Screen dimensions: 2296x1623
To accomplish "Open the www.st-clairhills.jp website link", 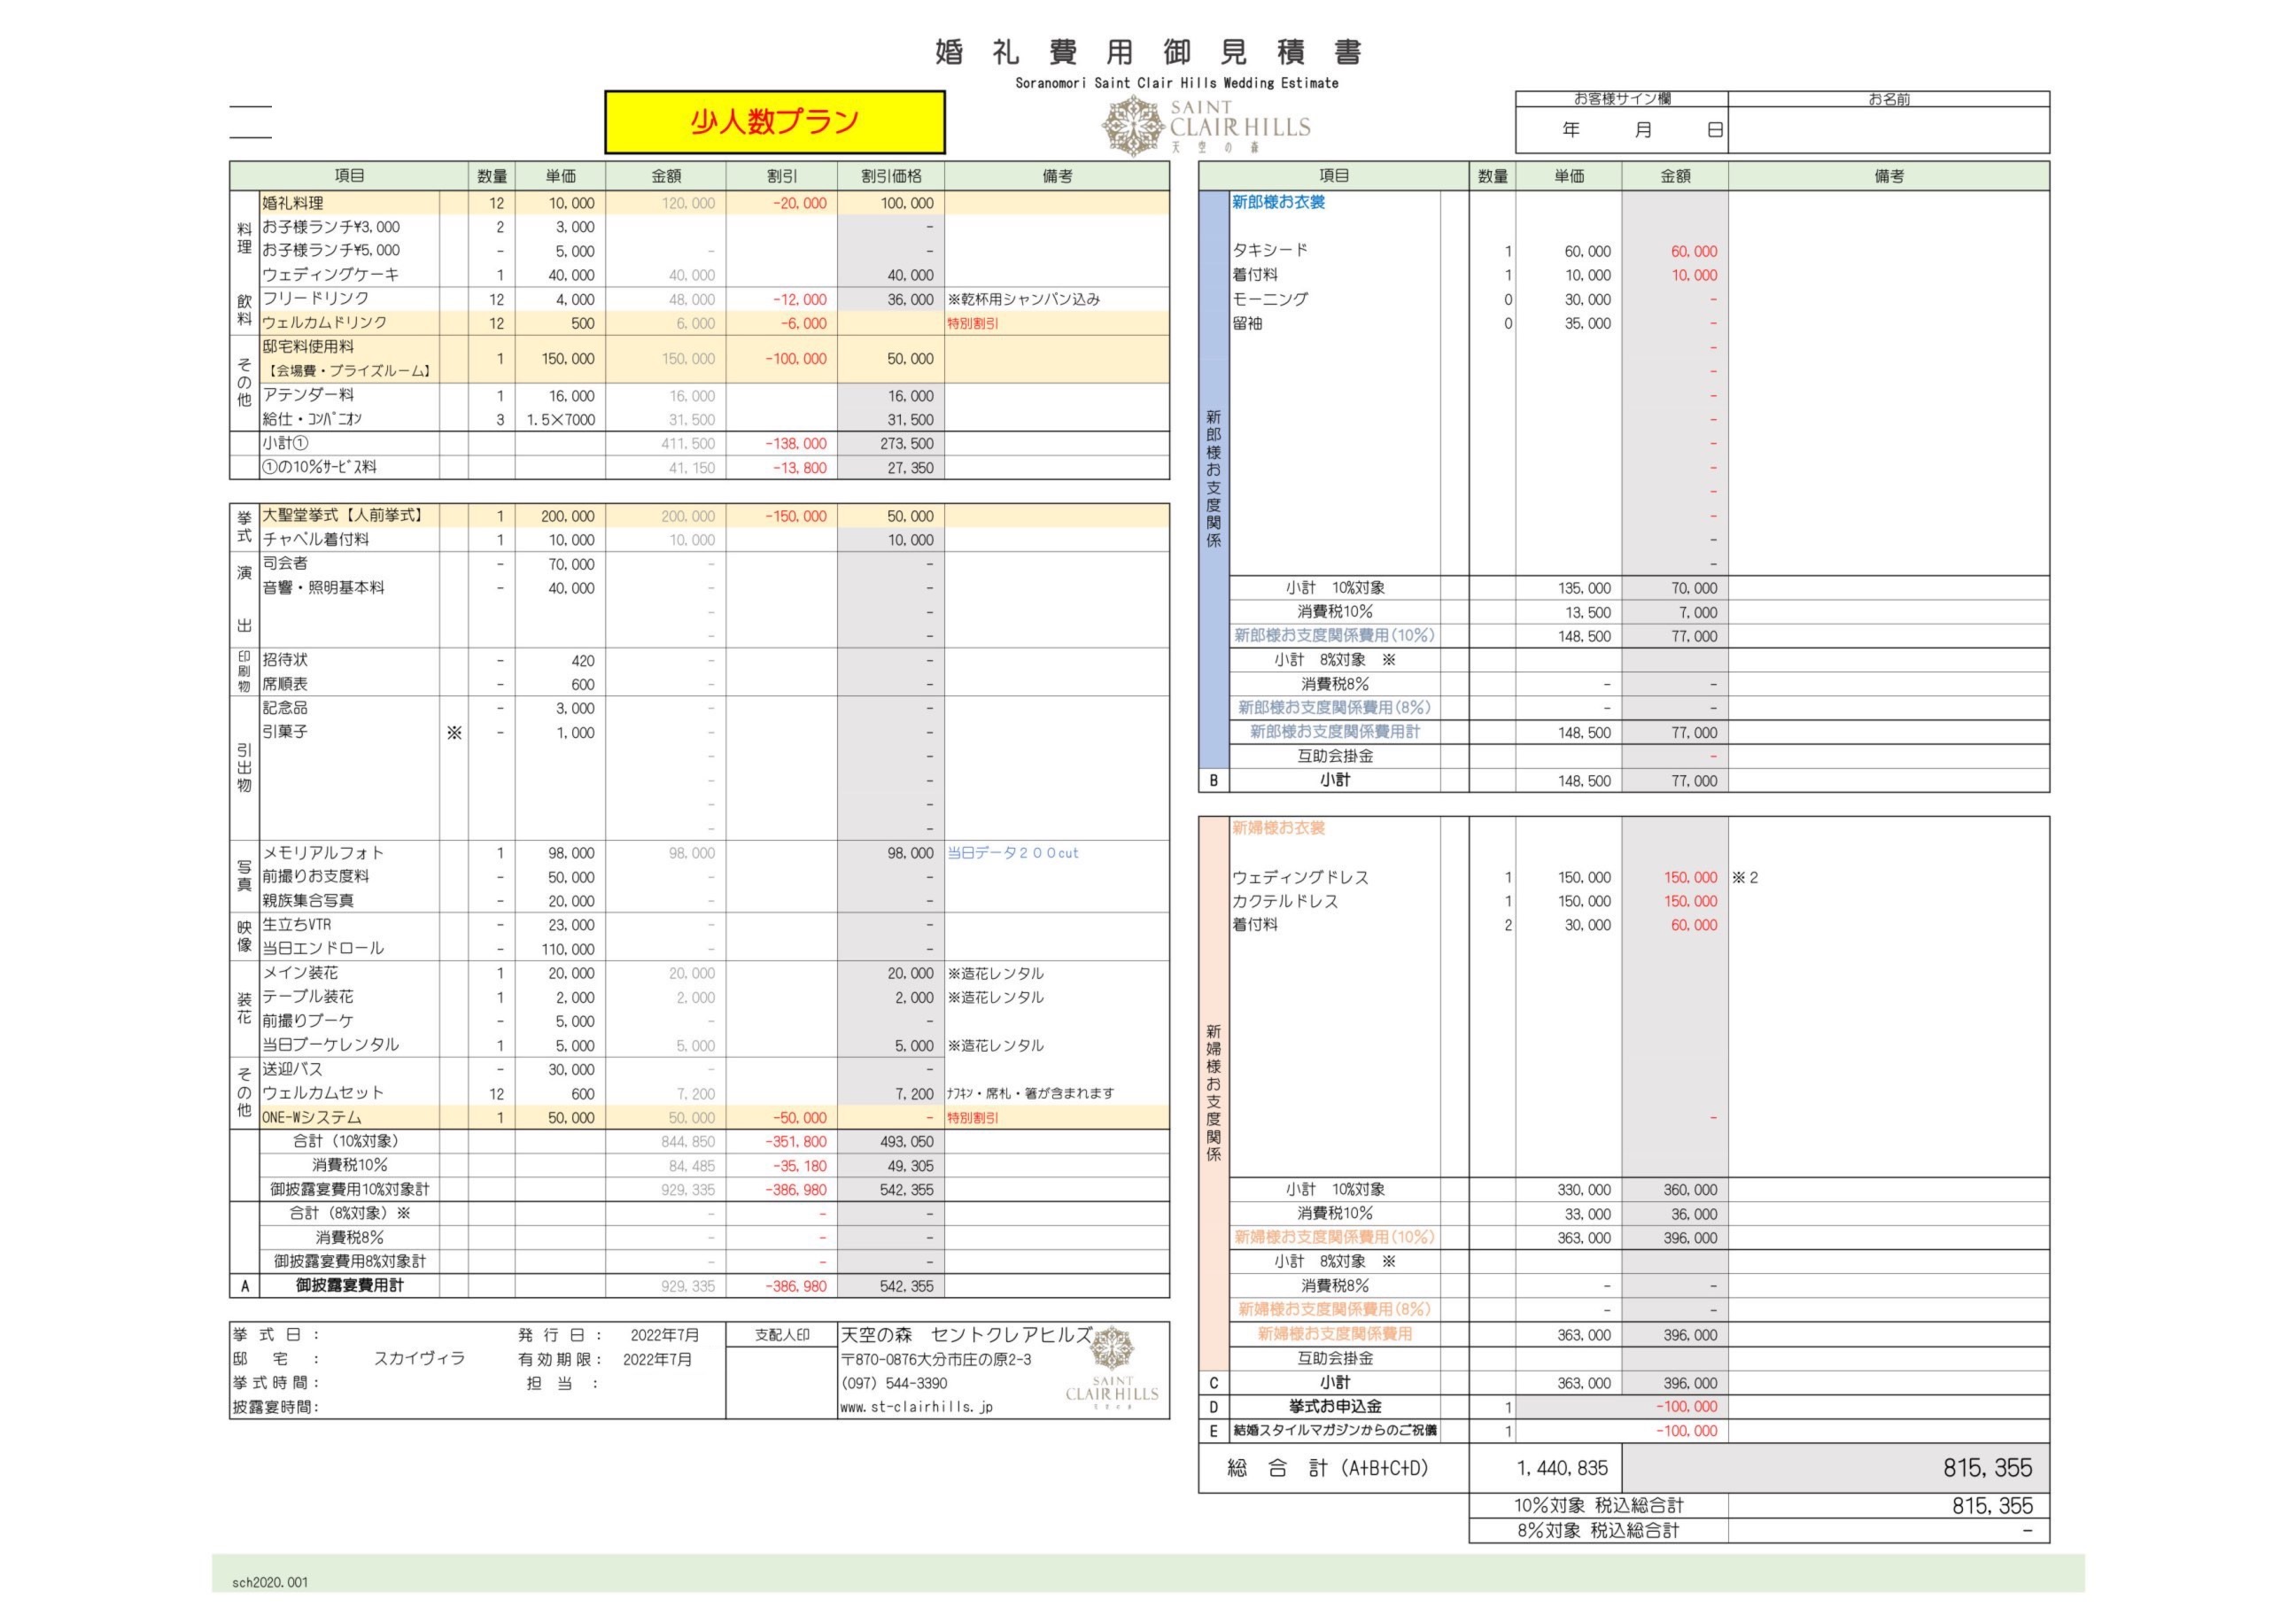I will click(916, 1407).
